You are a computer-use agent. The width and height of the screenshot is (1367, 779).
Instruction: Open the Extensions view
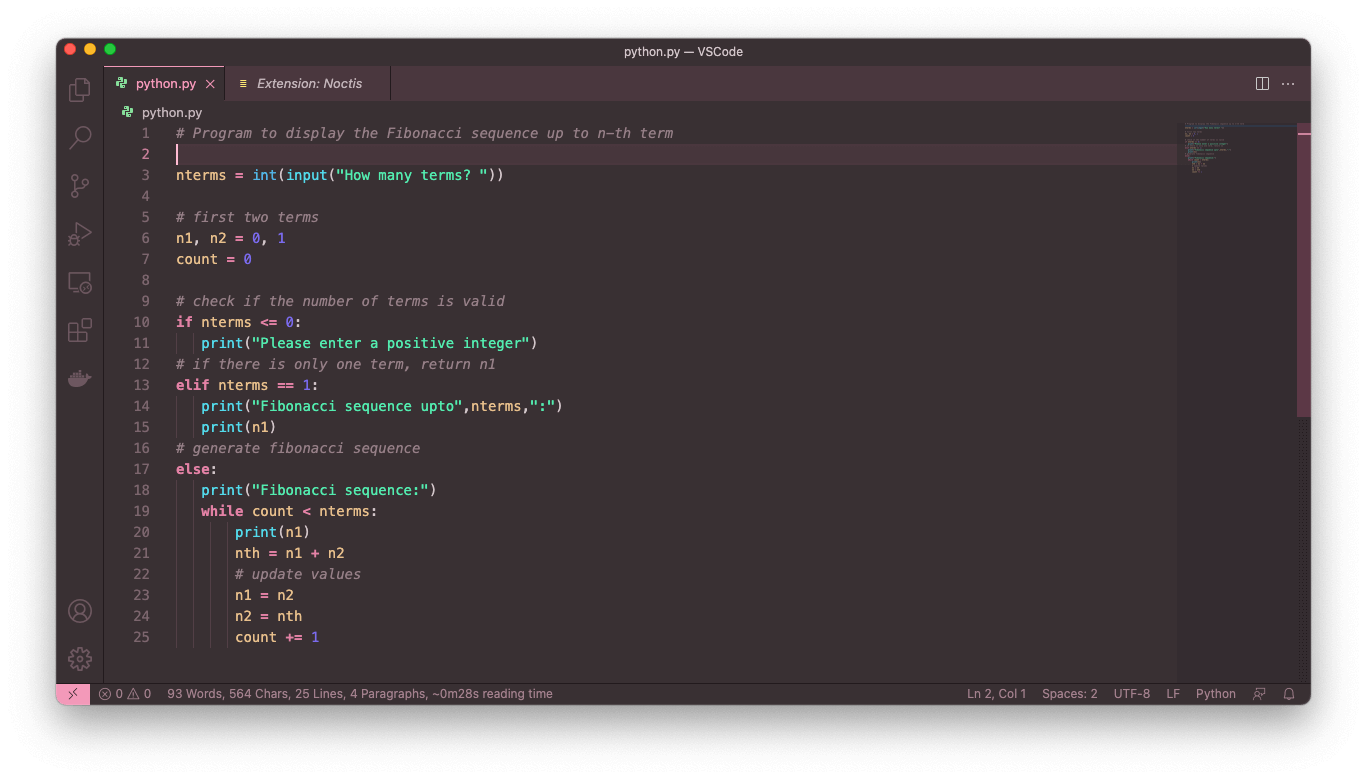[x=80, y=330]
